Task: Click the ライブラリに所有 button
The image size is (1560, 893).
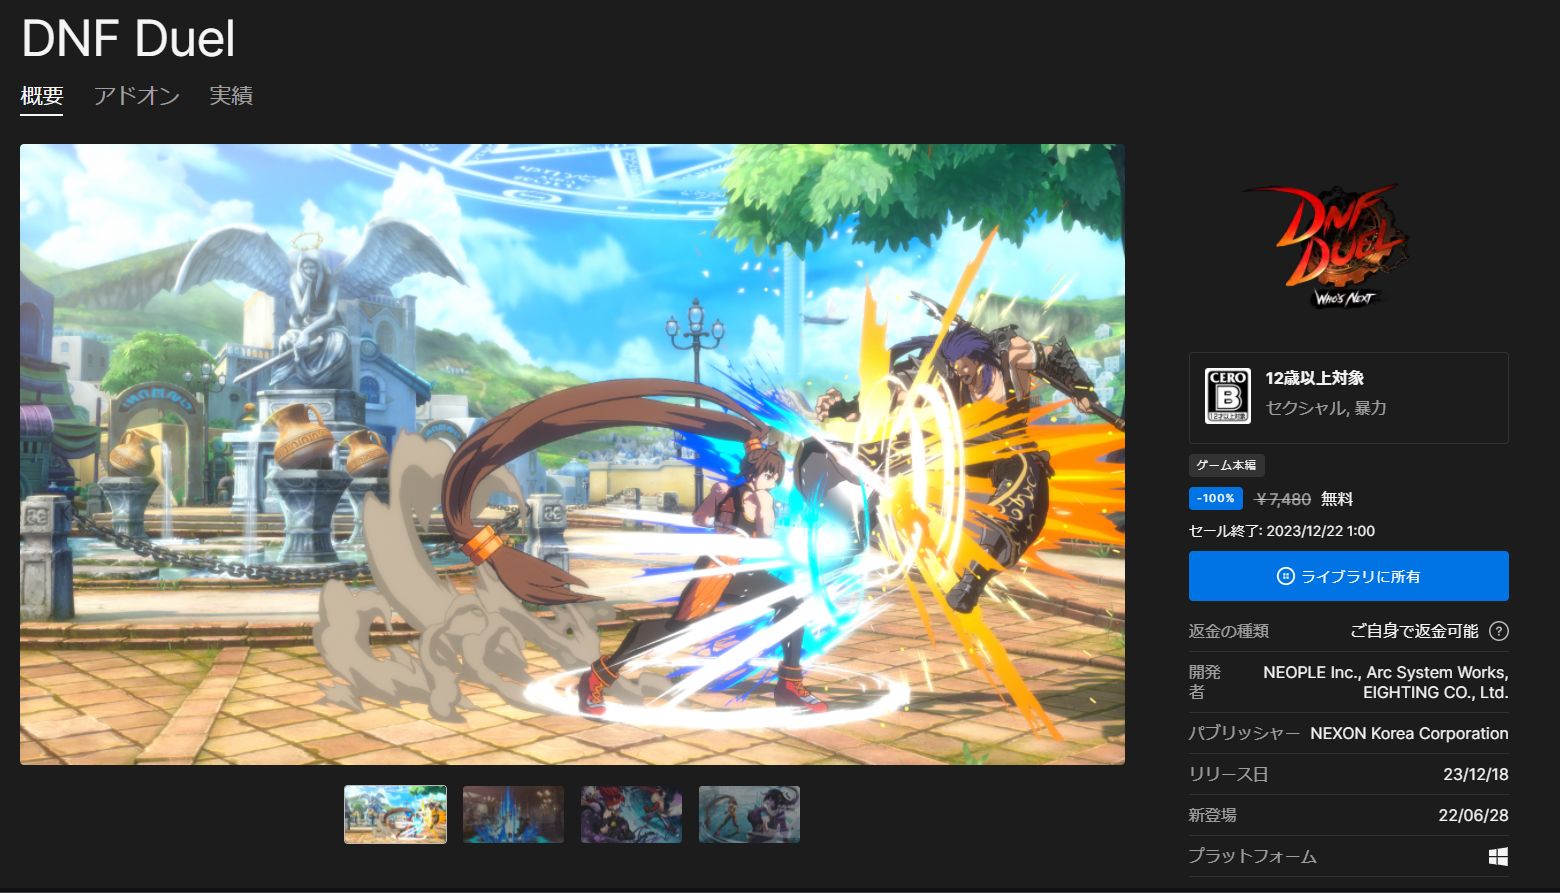Action: point(1348,575)
